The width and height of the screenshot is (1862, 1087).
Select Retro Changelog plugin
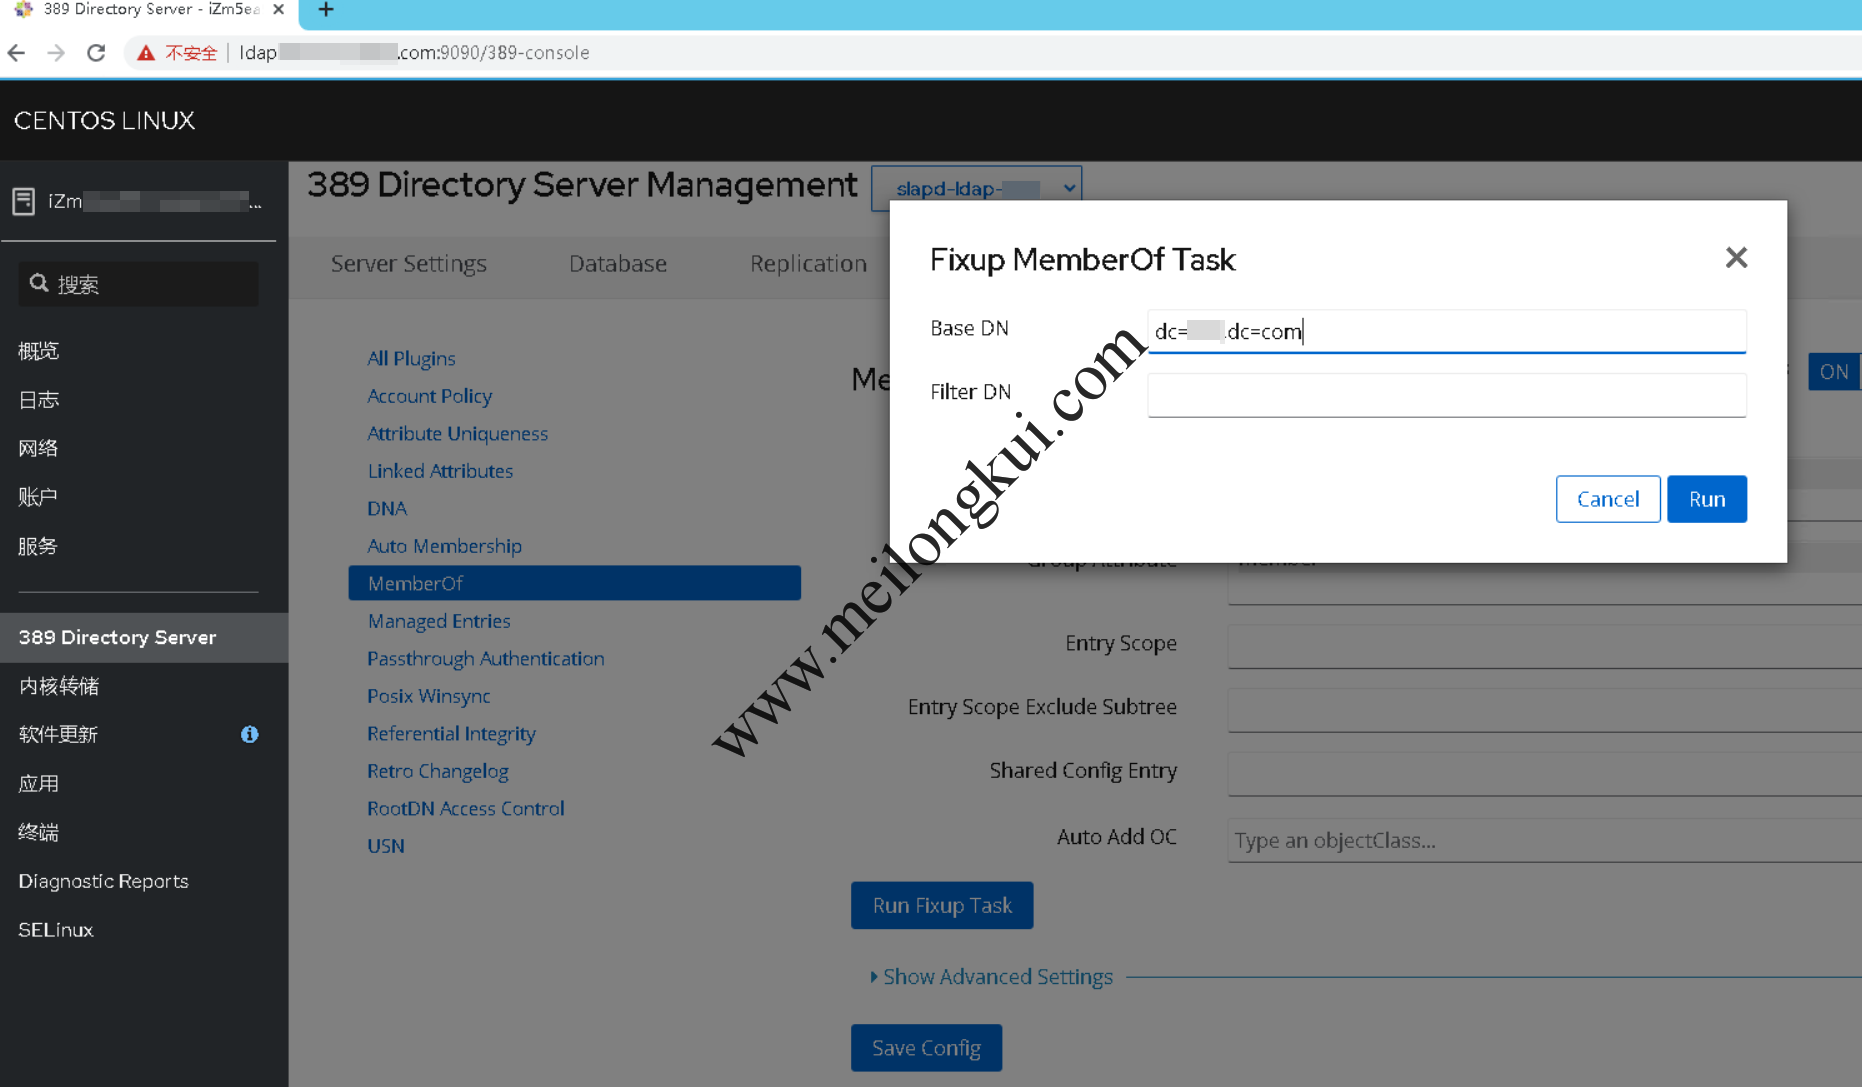(437, 771)
